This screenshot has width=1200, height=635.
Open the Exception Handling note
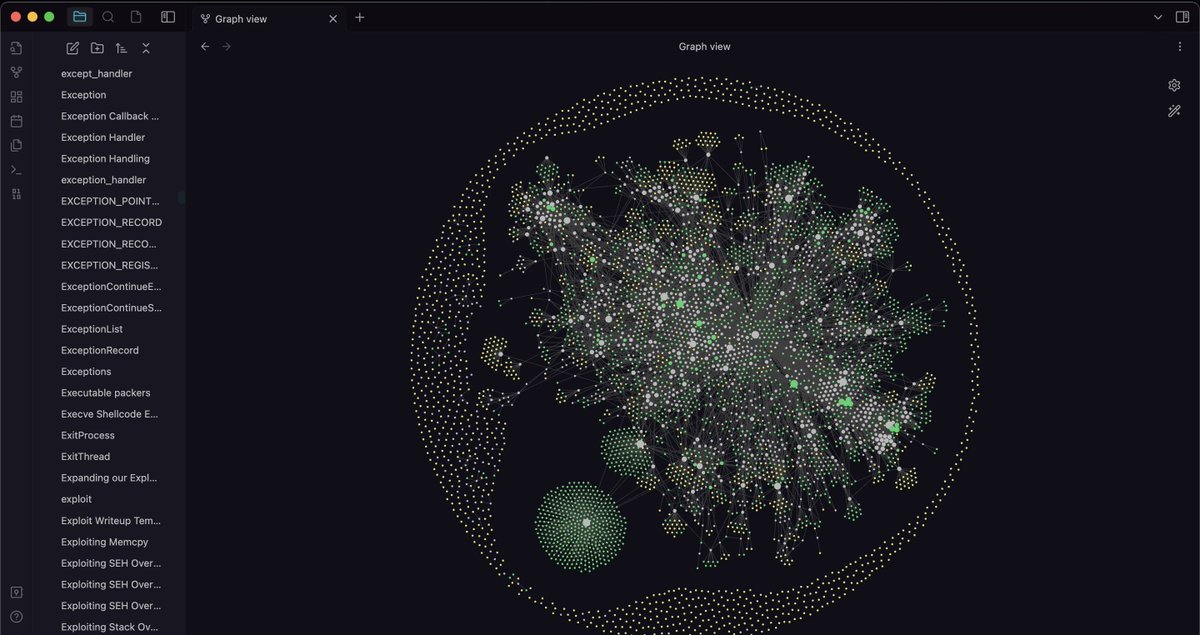point(105,158)
